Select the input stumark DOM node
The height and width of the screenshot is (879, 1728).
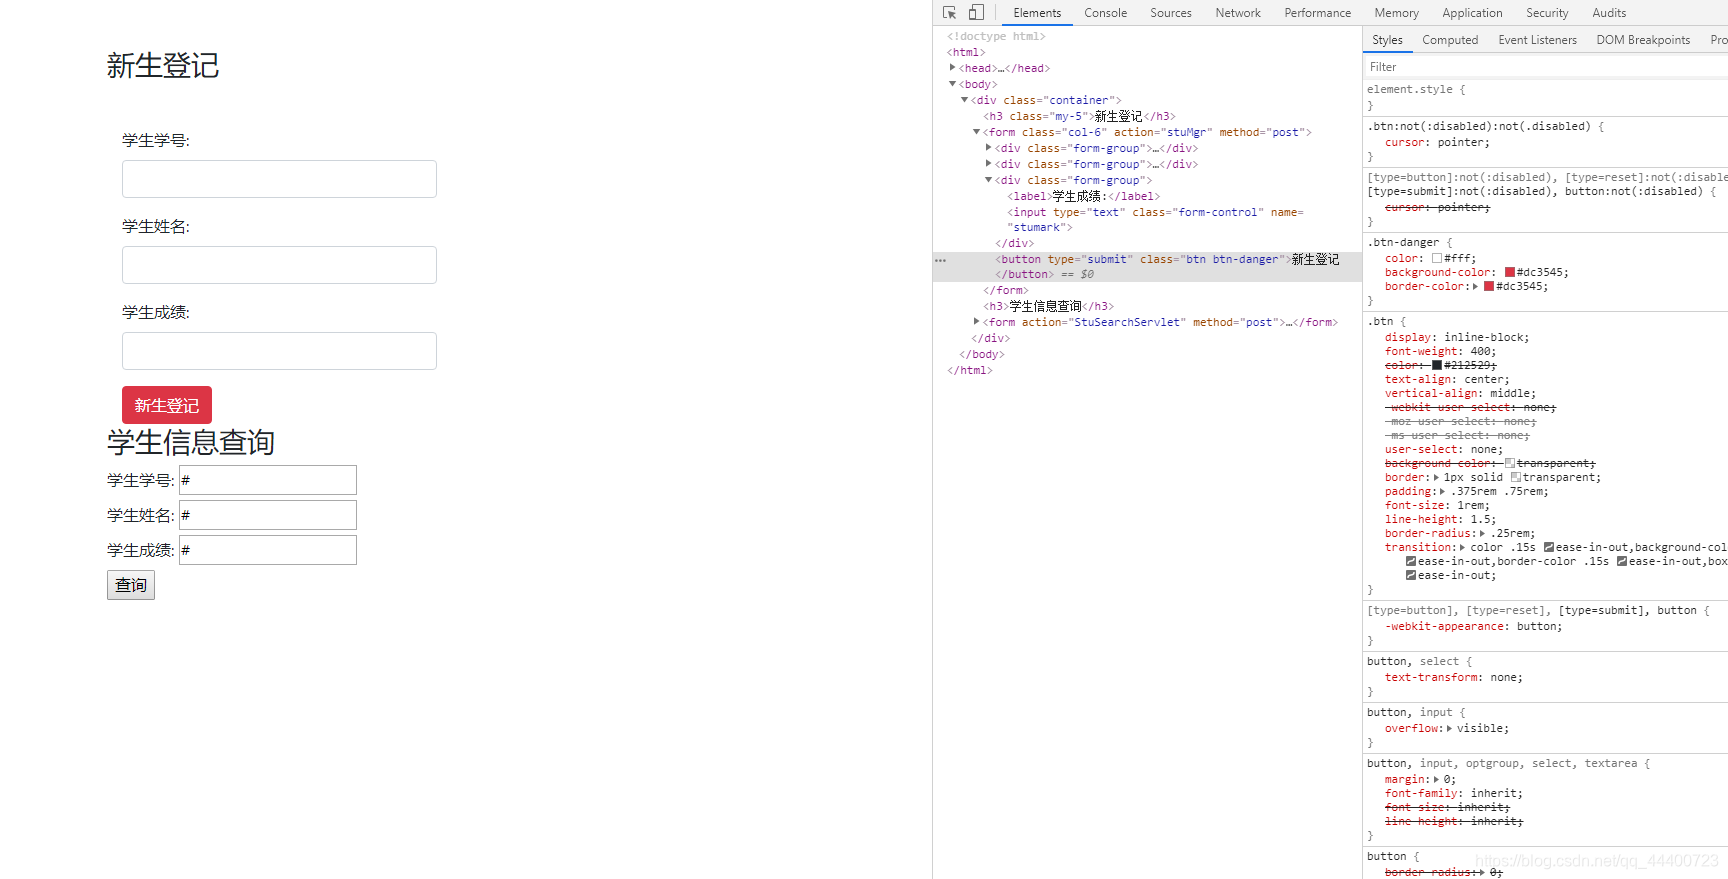(x=1155, y=220)
